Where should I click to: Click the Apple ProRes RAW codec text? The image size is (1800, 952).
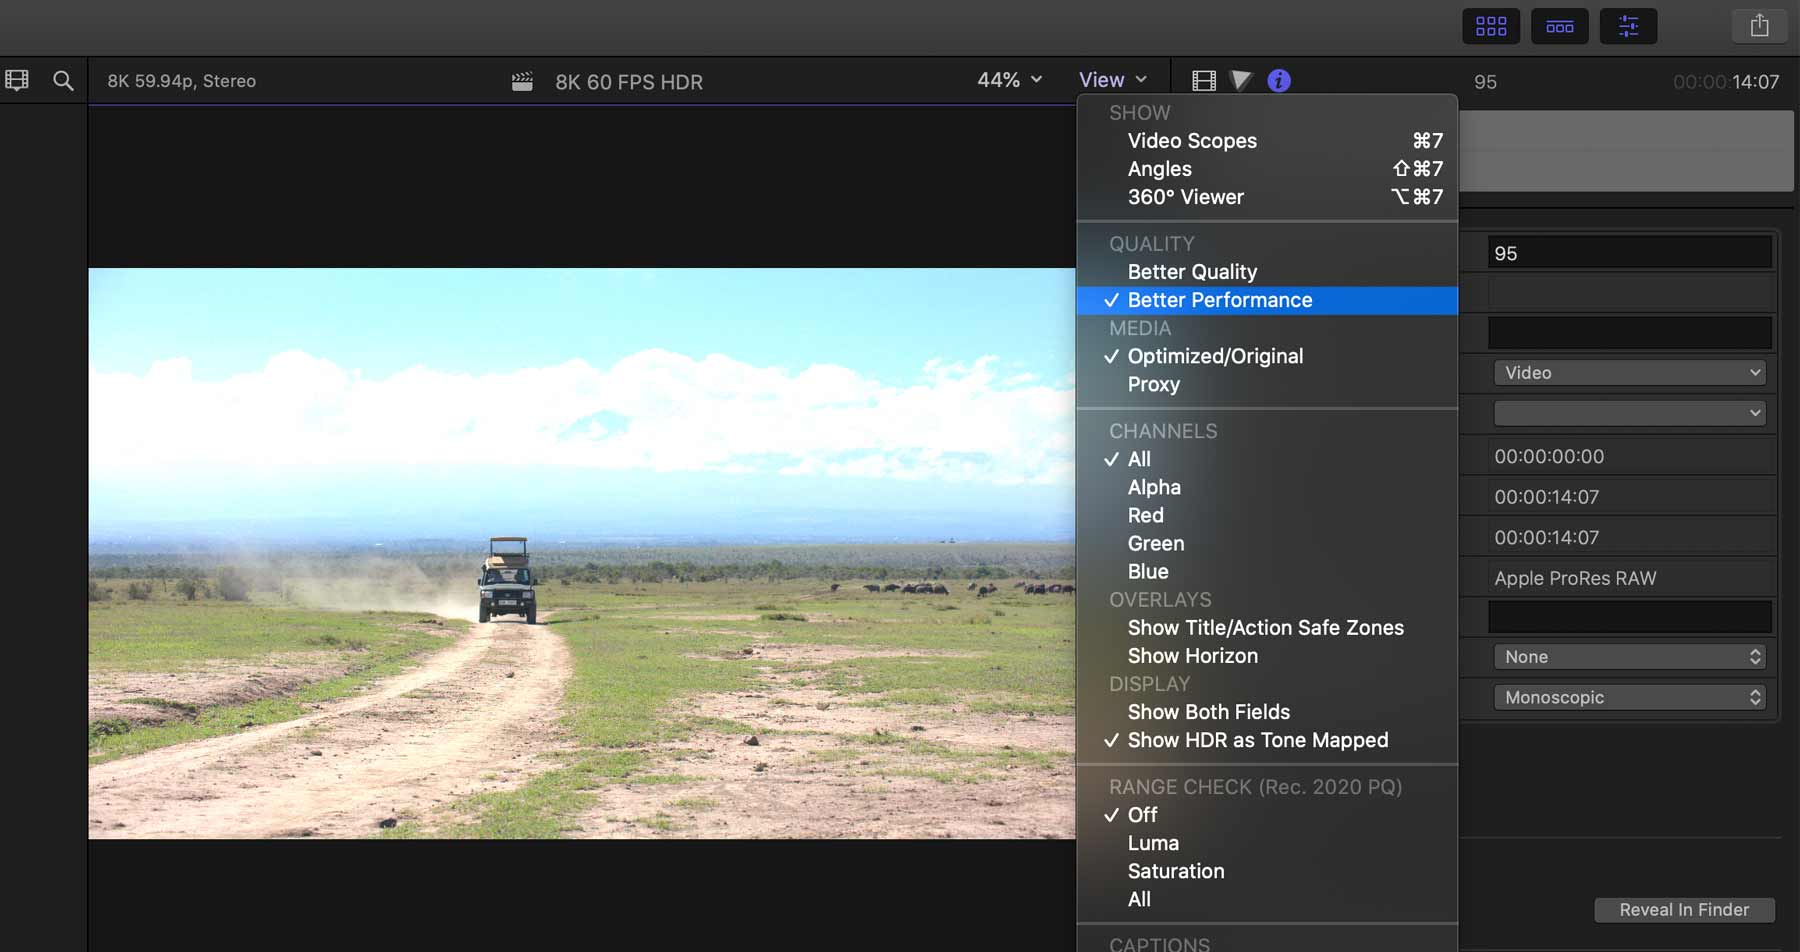click(x=1575, y=578)
